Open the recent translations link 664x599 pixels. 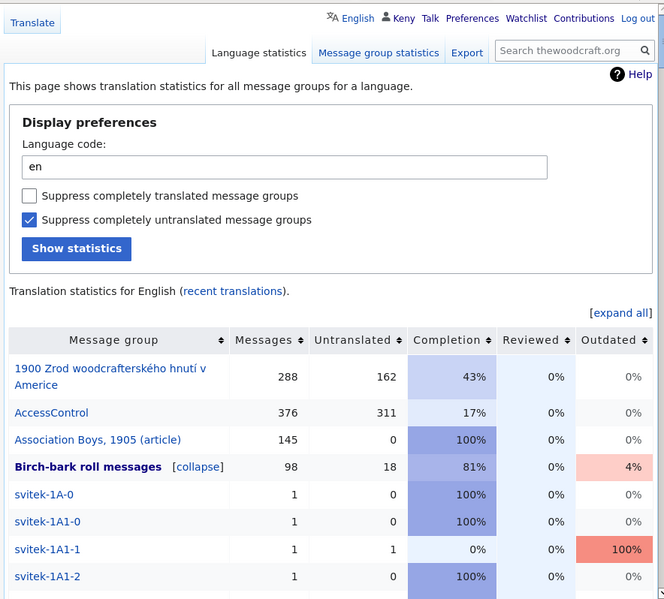click(232, 291)
